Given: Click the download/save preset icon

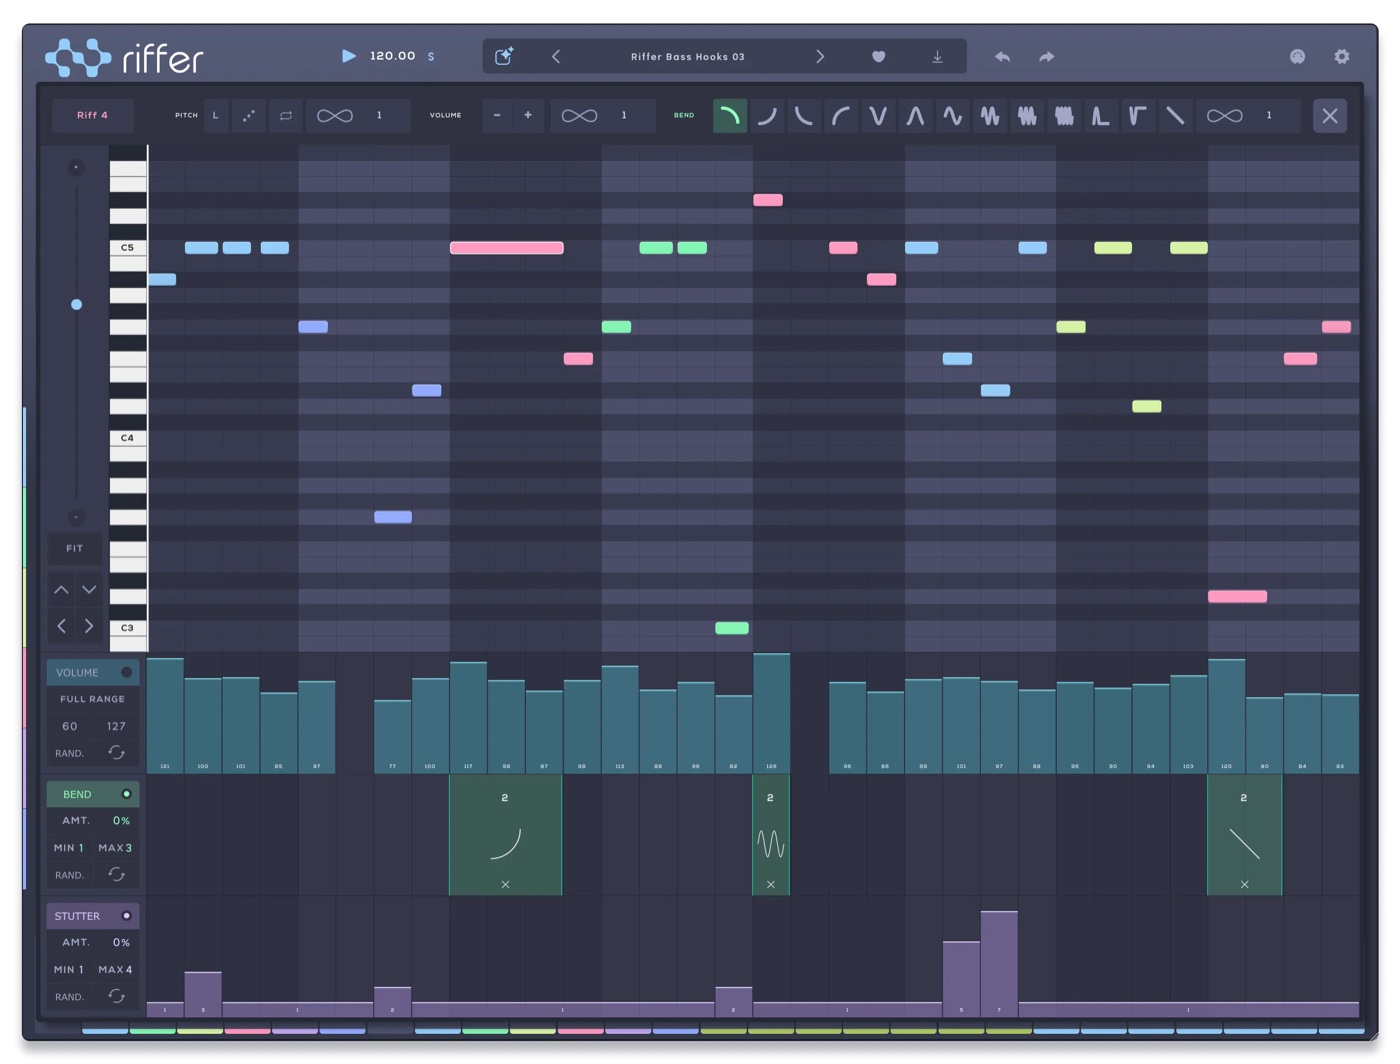Looking at the screenshot, I should 937,57.
